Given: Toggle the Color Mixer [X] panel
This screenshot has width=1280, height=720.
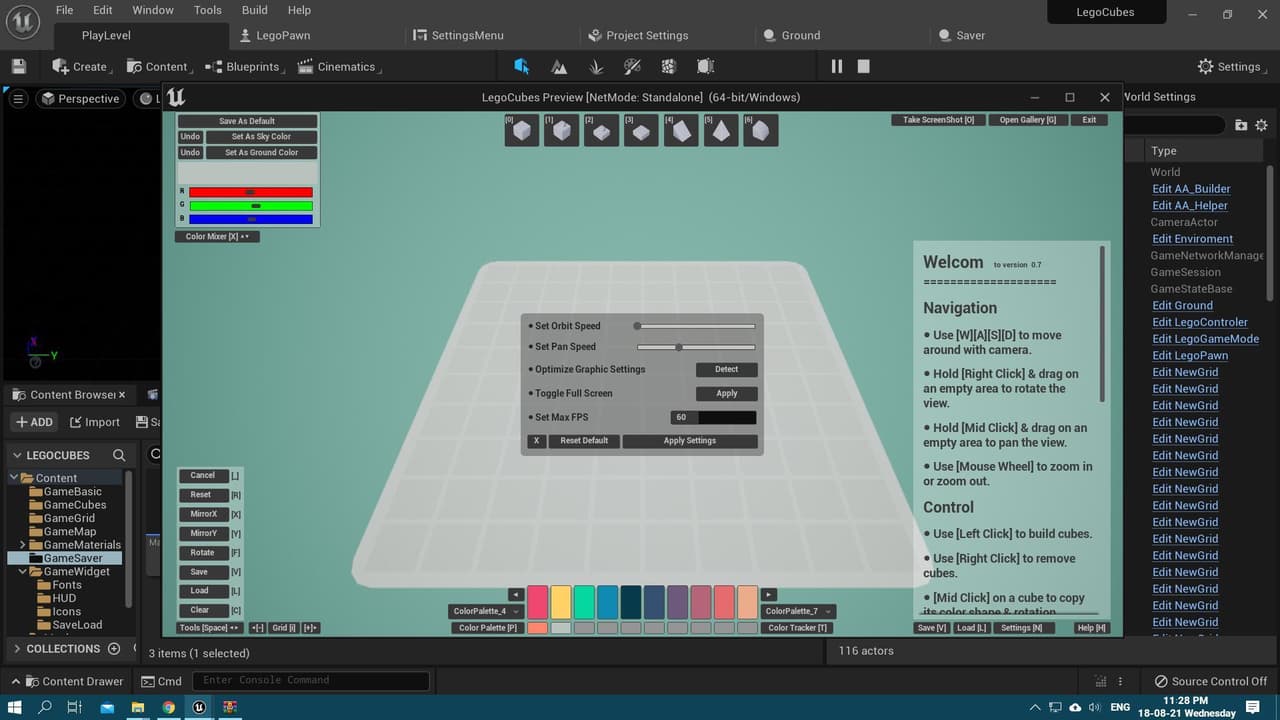Looking at the screenshot, I should click(x=219, y=237).
